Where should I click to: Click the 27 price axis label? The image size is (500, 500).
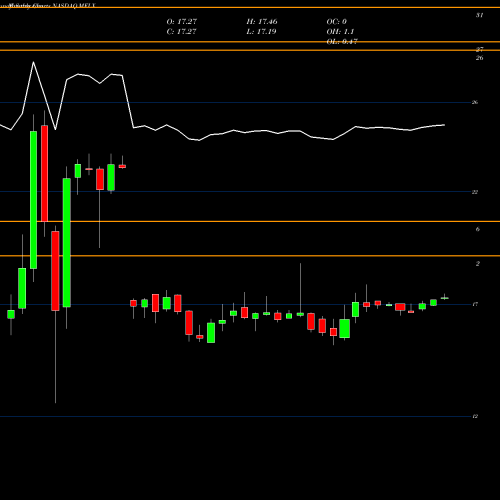click(x=479, y=49)
